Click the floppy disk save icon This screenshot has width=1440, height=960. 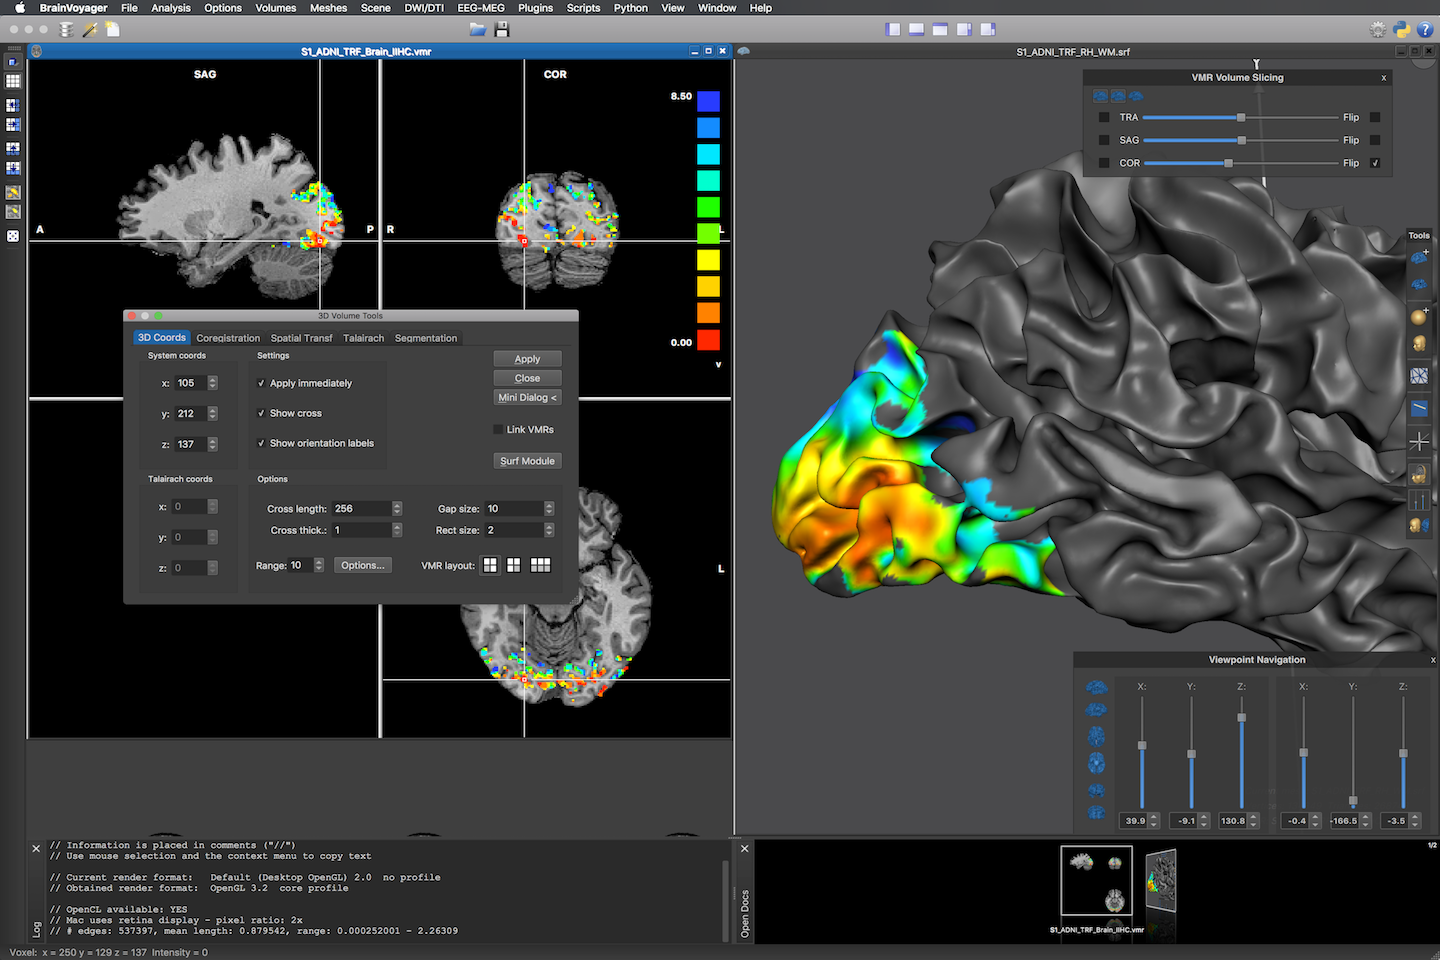pyautogui.click(x=502, y=29)
